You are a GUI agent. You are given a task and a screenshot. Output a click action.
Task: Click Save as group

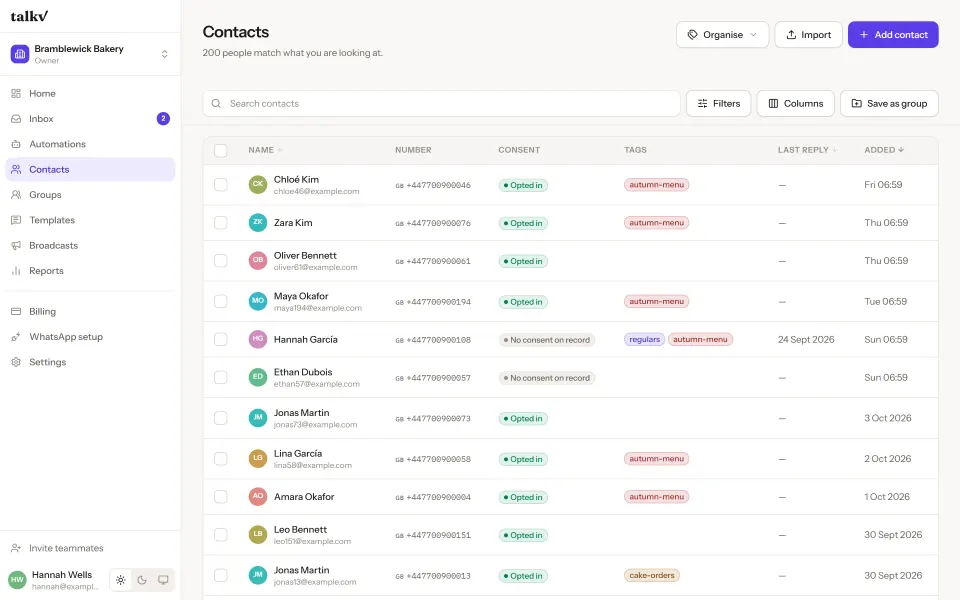coord(889,103)
